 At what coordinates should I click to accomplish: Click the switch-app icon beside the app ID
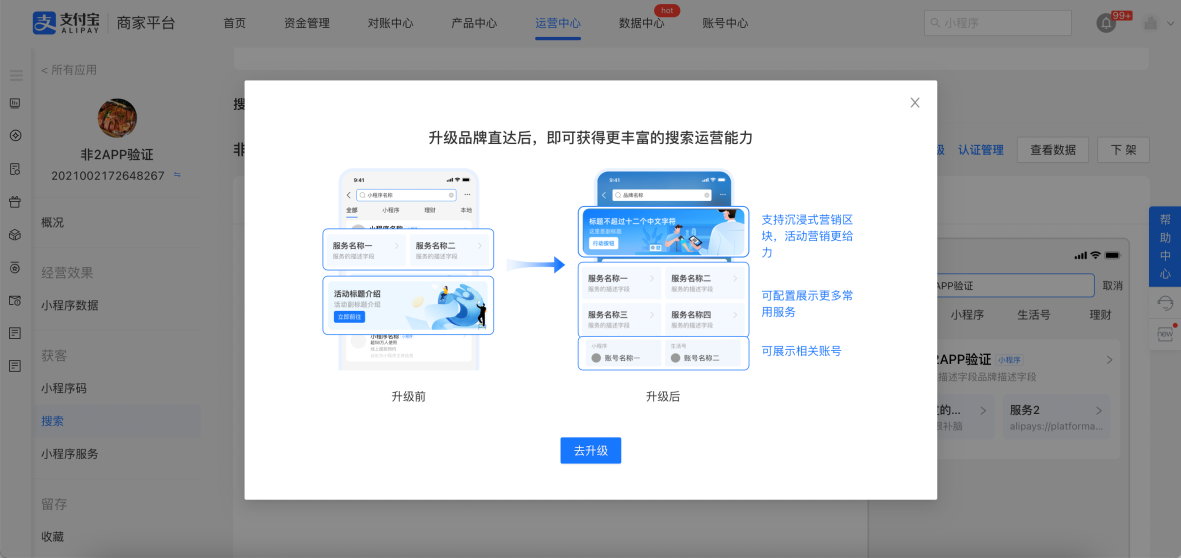[x=177, y=175]
